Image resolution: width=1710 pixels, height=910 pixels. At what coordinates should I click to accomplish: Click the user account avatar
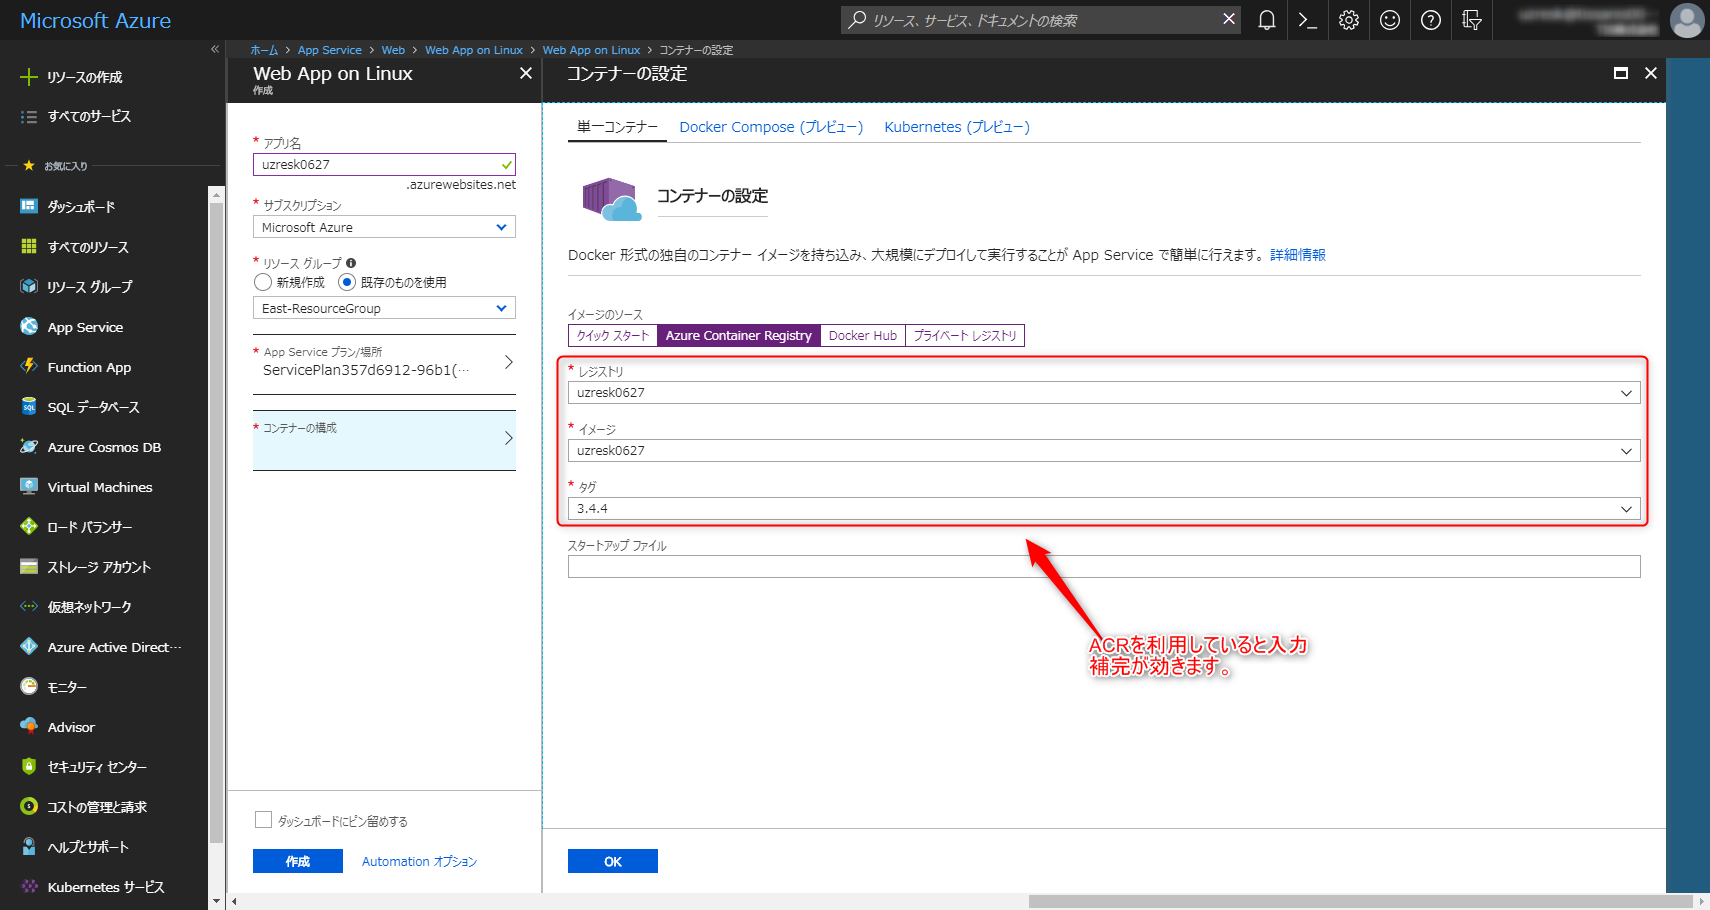click(1687, 20)
